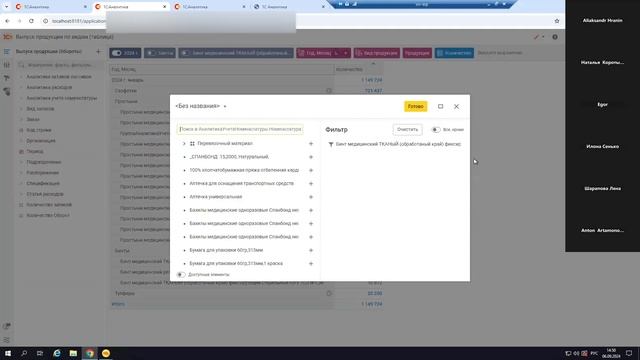Viewport: 640px width, 360px height.
Task: Toggle the 'Все, кроме' switch
Action: coord(436,130)
